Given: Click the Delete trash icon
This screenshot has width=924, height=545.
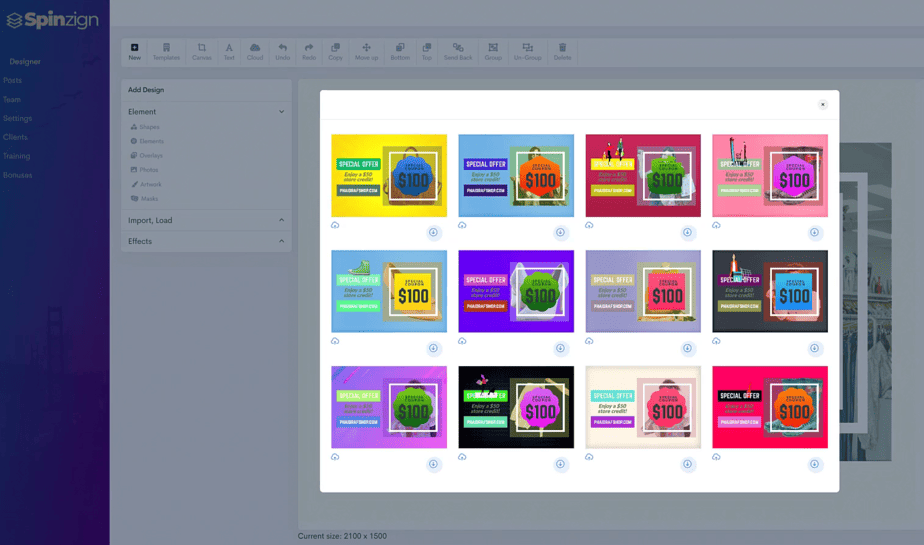Looking at the screenshot, I should (562, 51).
